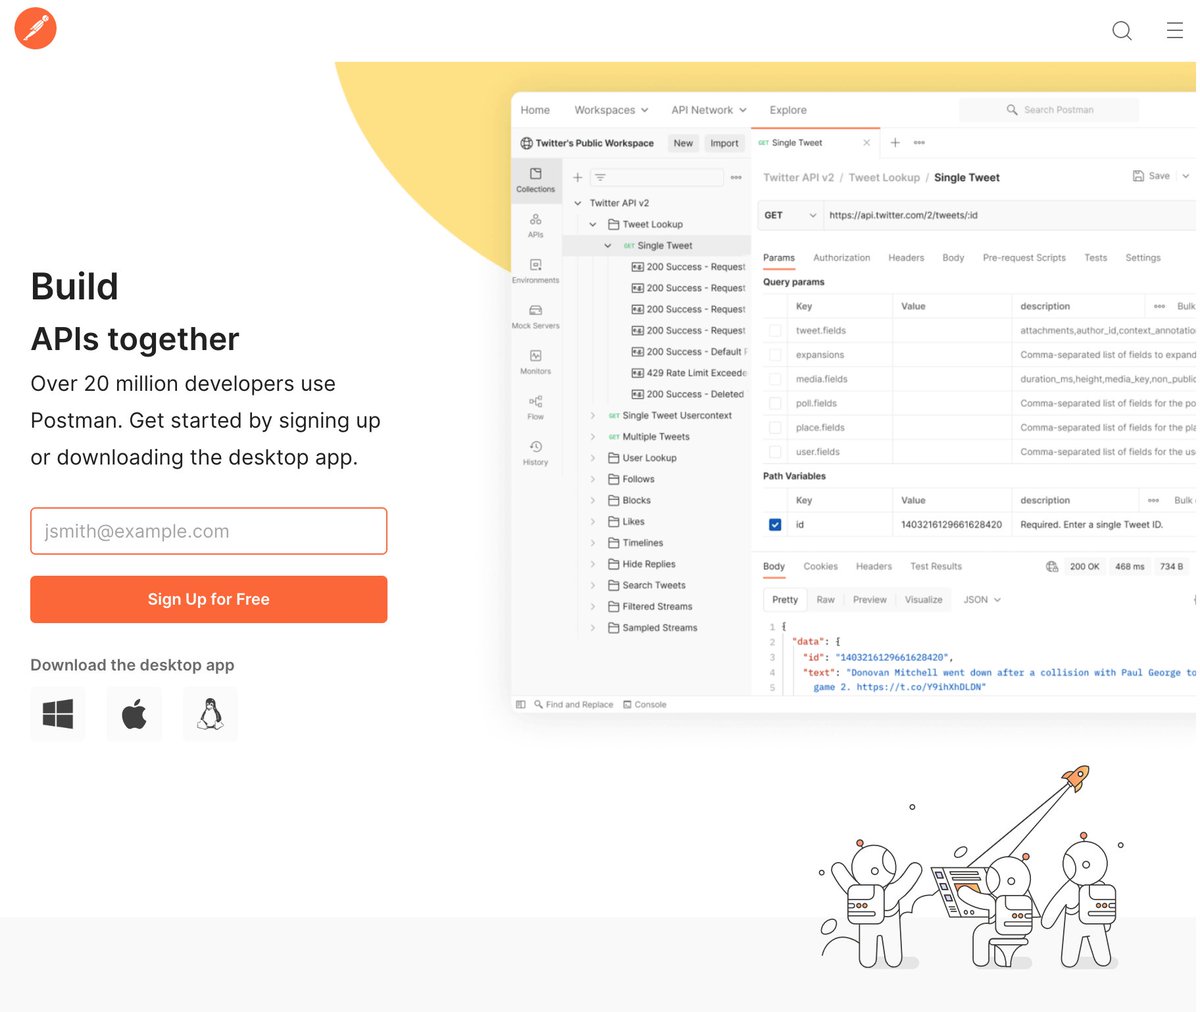Click the email address input field
This screenshot has width=1200, height=1012.
click(x=208, y=531)
